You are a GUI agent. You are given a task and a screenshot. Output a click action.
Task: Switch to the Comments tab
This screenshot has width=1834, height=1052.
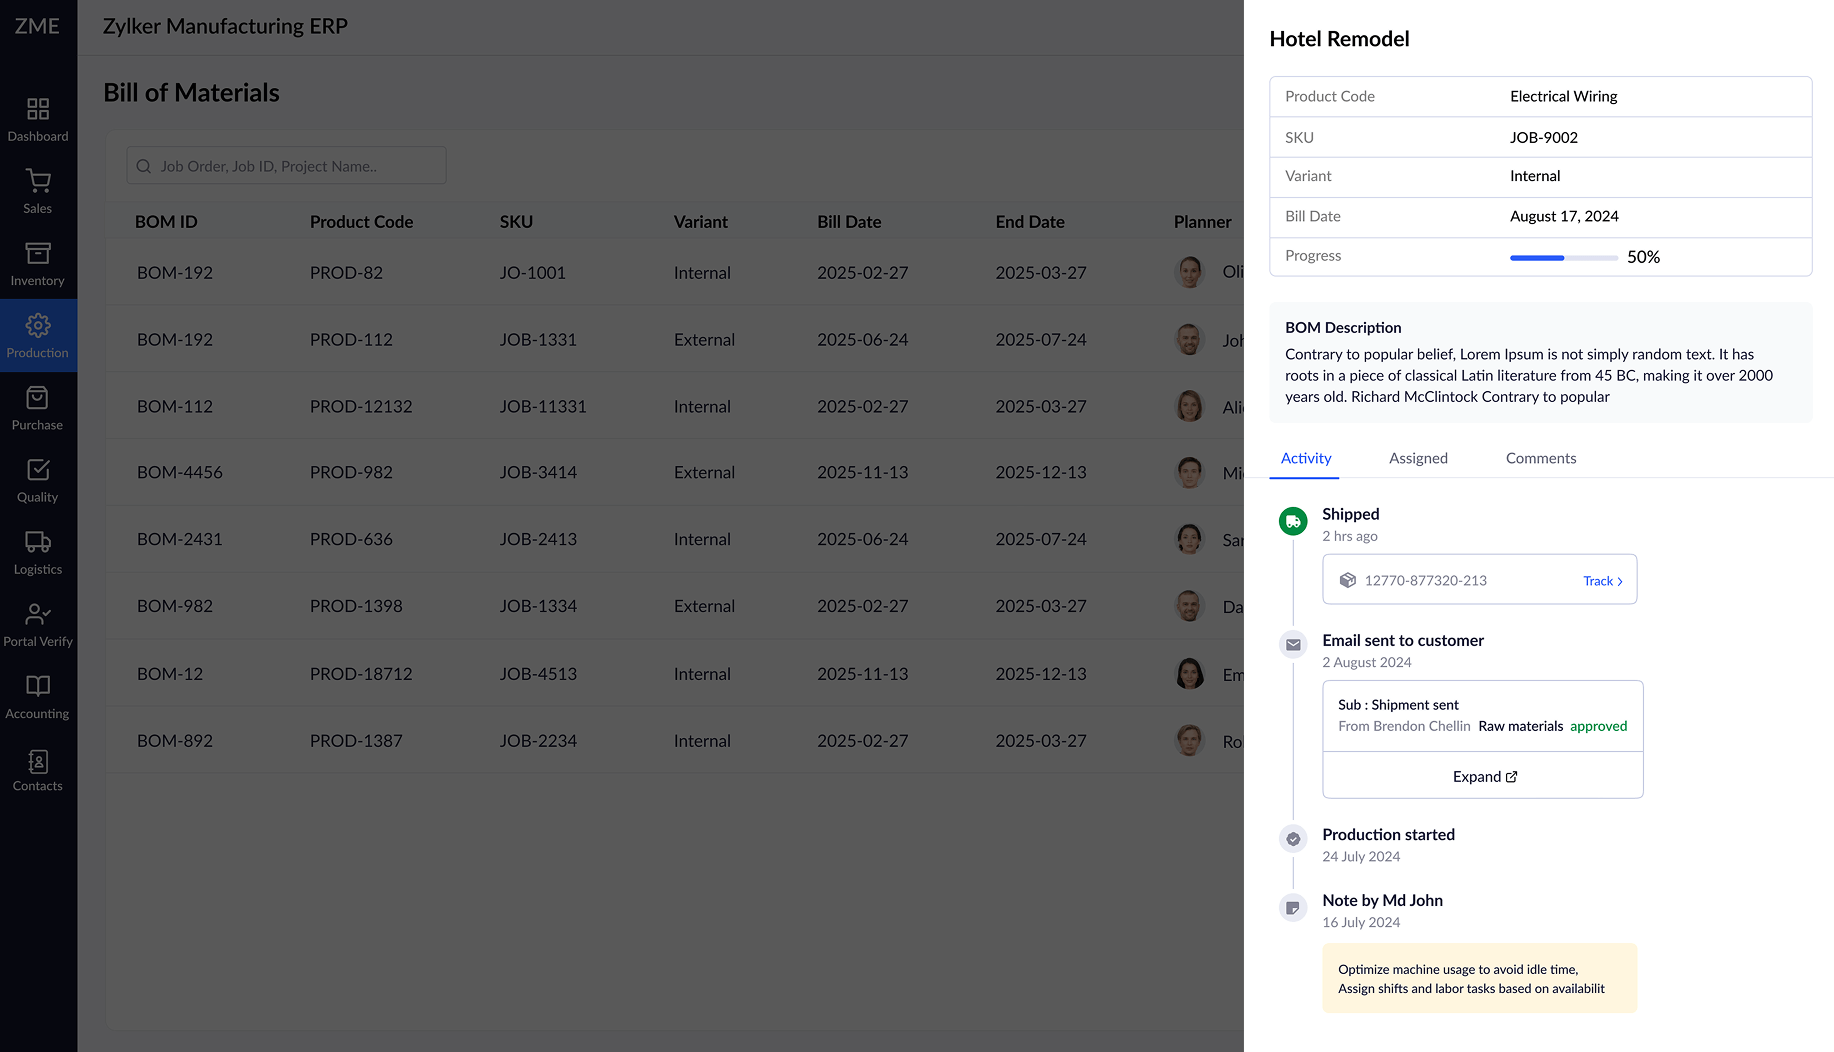coord(1540,458)
